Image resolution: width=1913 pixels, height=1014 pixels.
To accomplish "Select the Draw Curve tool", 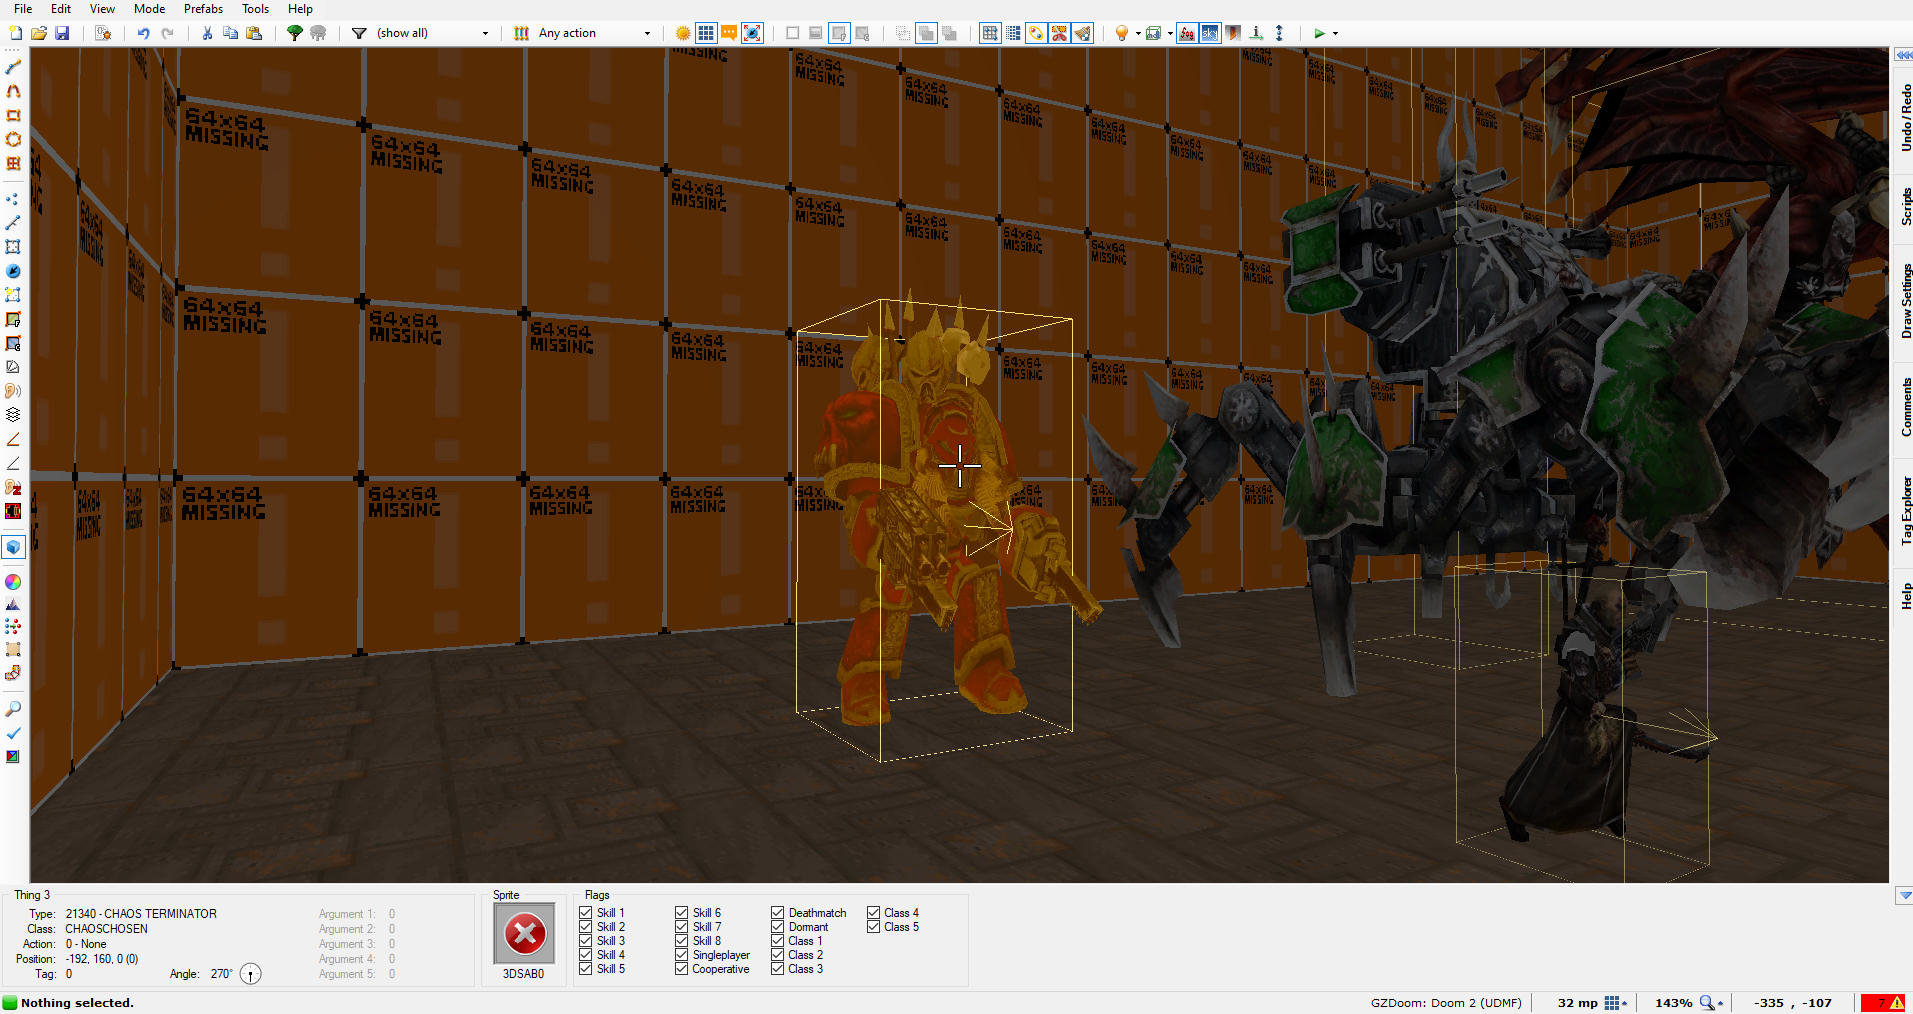I will tap(13, 91).
